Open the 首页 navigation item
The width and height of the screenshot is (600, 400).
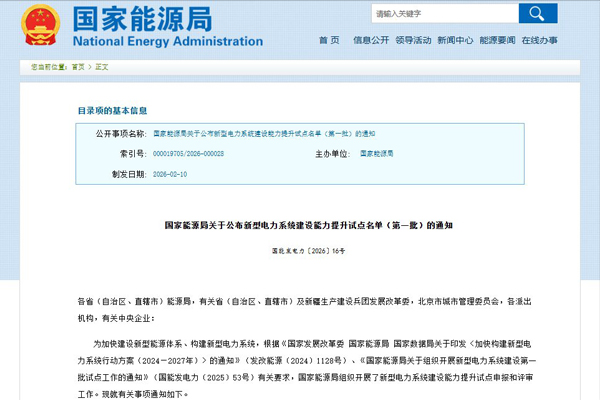(328, 40)
